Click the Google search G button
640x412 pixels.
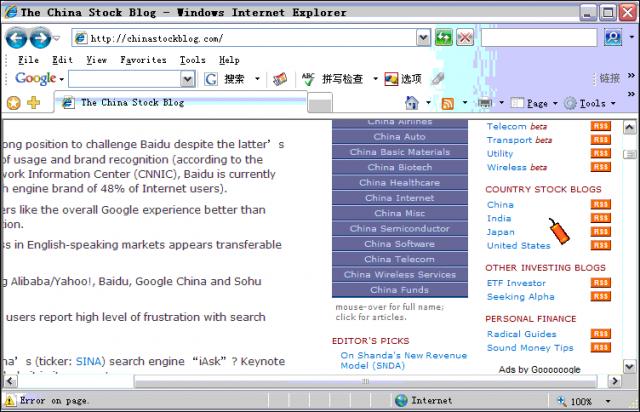point(211,79)
